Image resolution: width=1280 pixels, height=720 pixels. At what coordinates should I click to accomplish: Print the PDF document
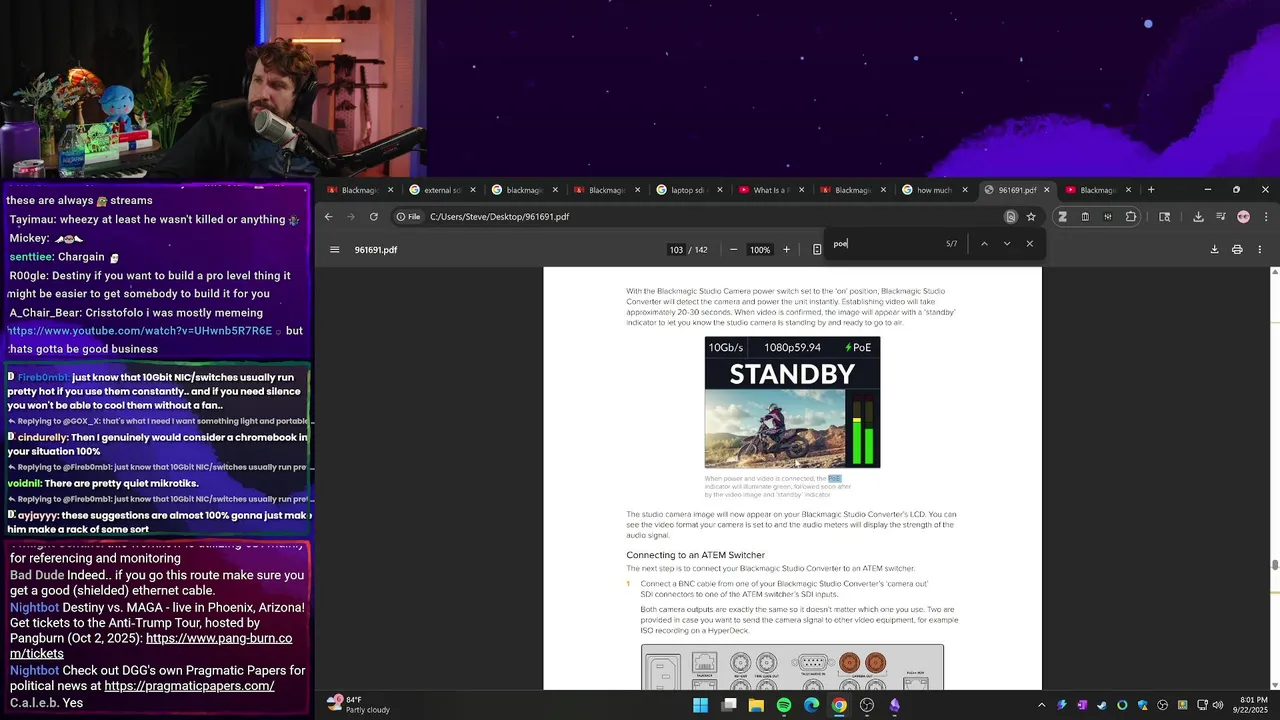[1237, 250]
